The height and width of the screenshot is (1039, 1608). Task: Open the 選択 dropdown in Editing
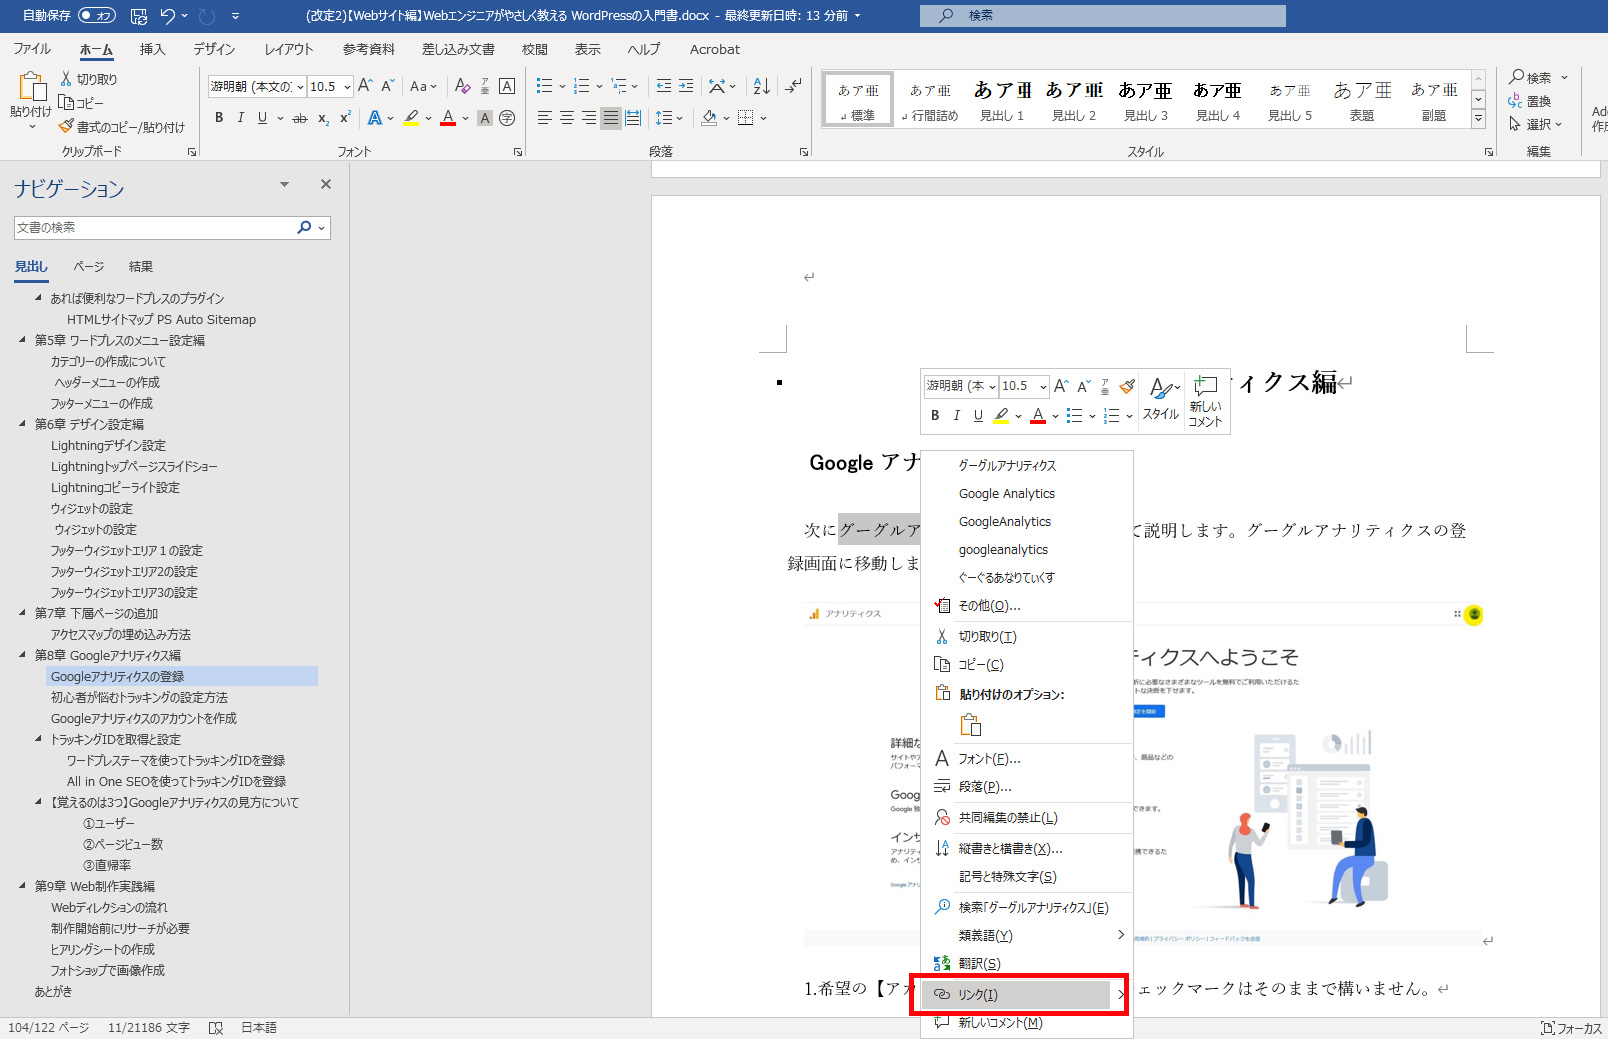pos(1535,124)
